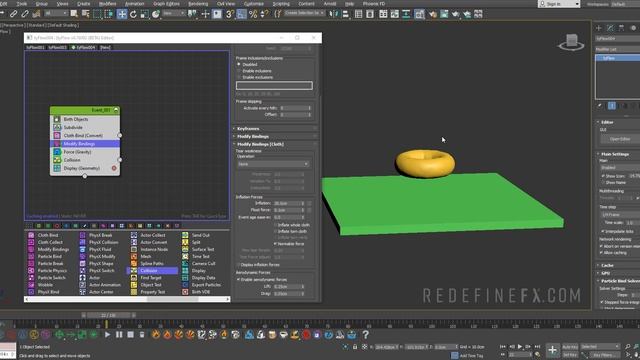The width and height of the screenshot is (640, 360).
Task: Collapse the Modify Bindings [Cloth] rollout
Action: 275,144
